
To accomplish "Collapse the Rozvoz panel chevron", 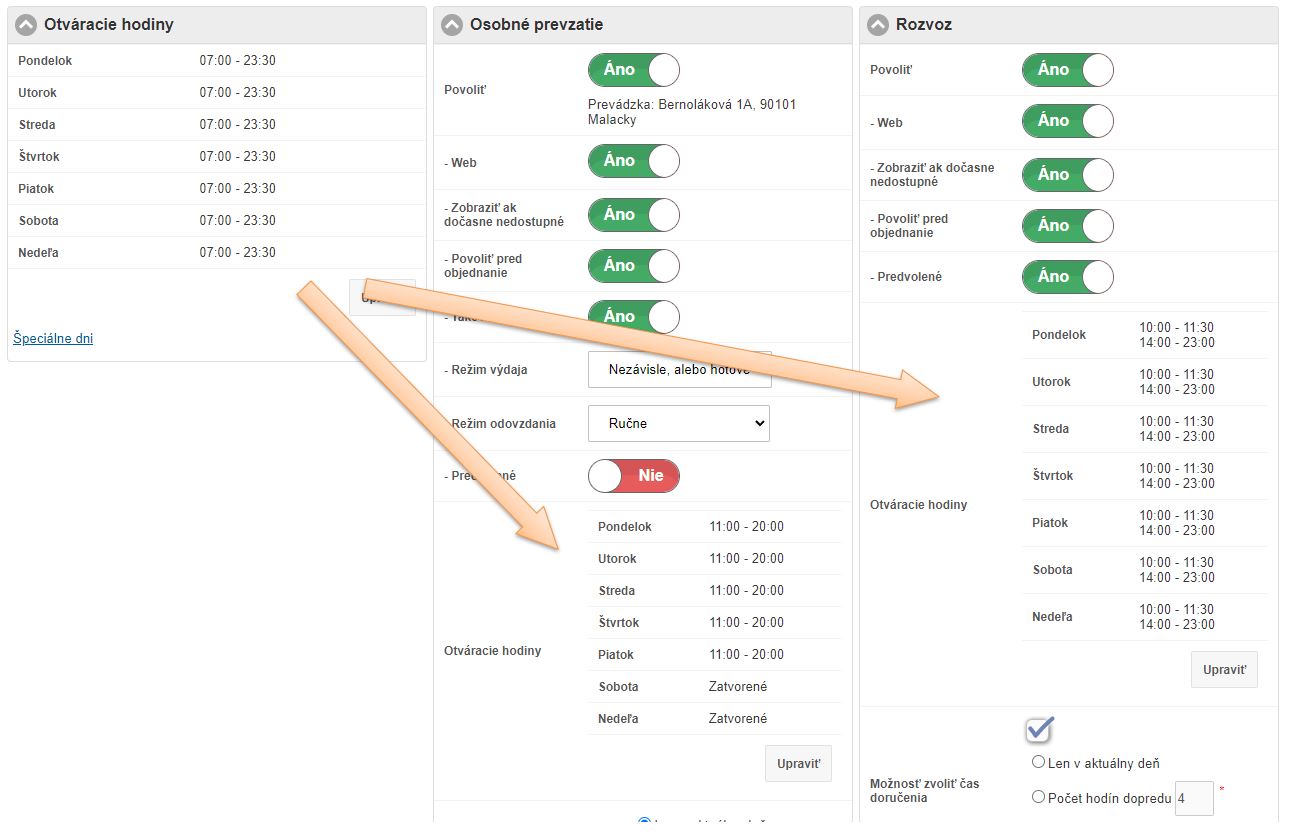I will click(x=878, y=25).
